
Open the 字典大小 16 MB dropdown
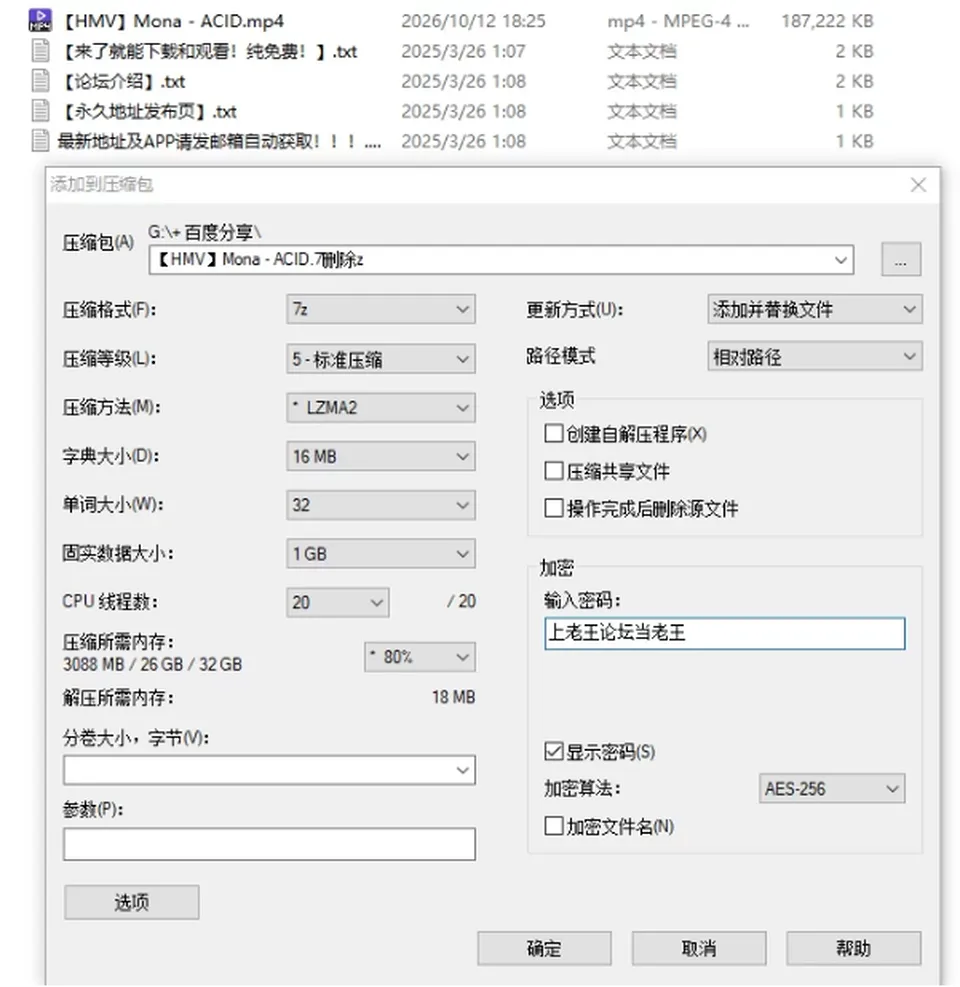tap(381, 456)
